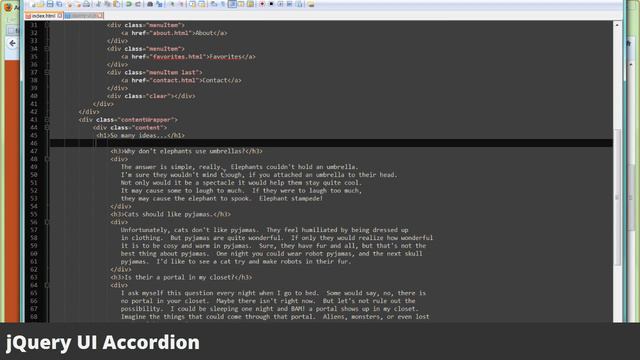Image resolution: width=640 pixels, height=360 pixels.
Task: Stop macro recording
Action: pos(271,4)
